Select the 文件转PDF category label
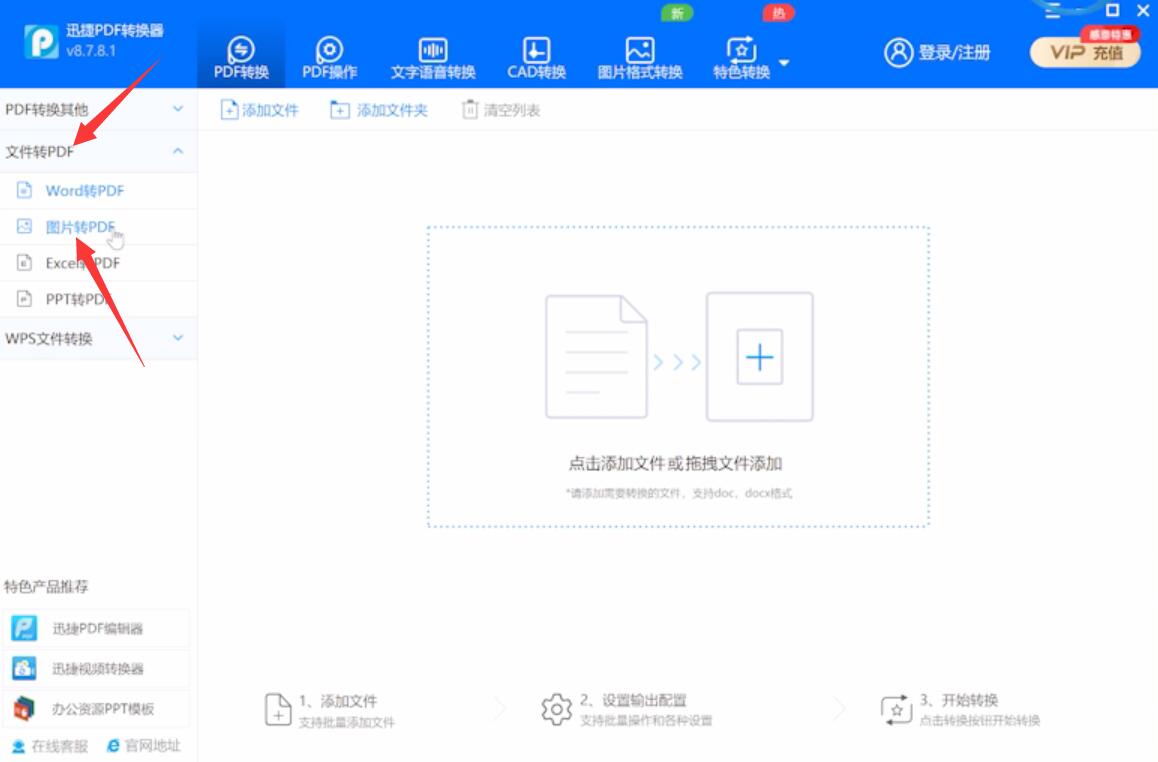Screen dimensions: 1158x762 40,151
